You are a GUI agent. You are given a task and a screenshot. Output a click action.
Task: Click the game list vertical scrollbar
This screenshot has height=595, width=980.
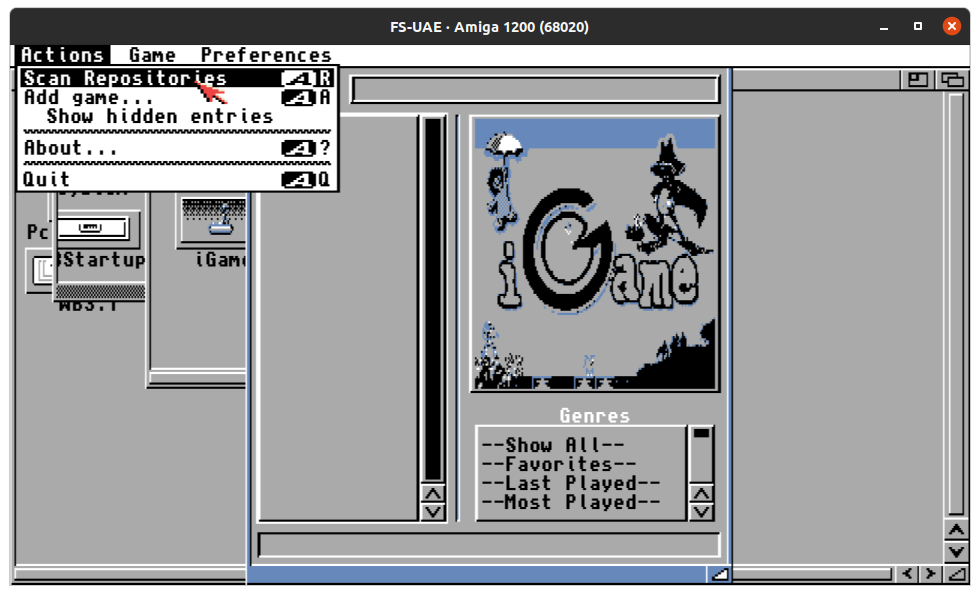coord(433,299)
